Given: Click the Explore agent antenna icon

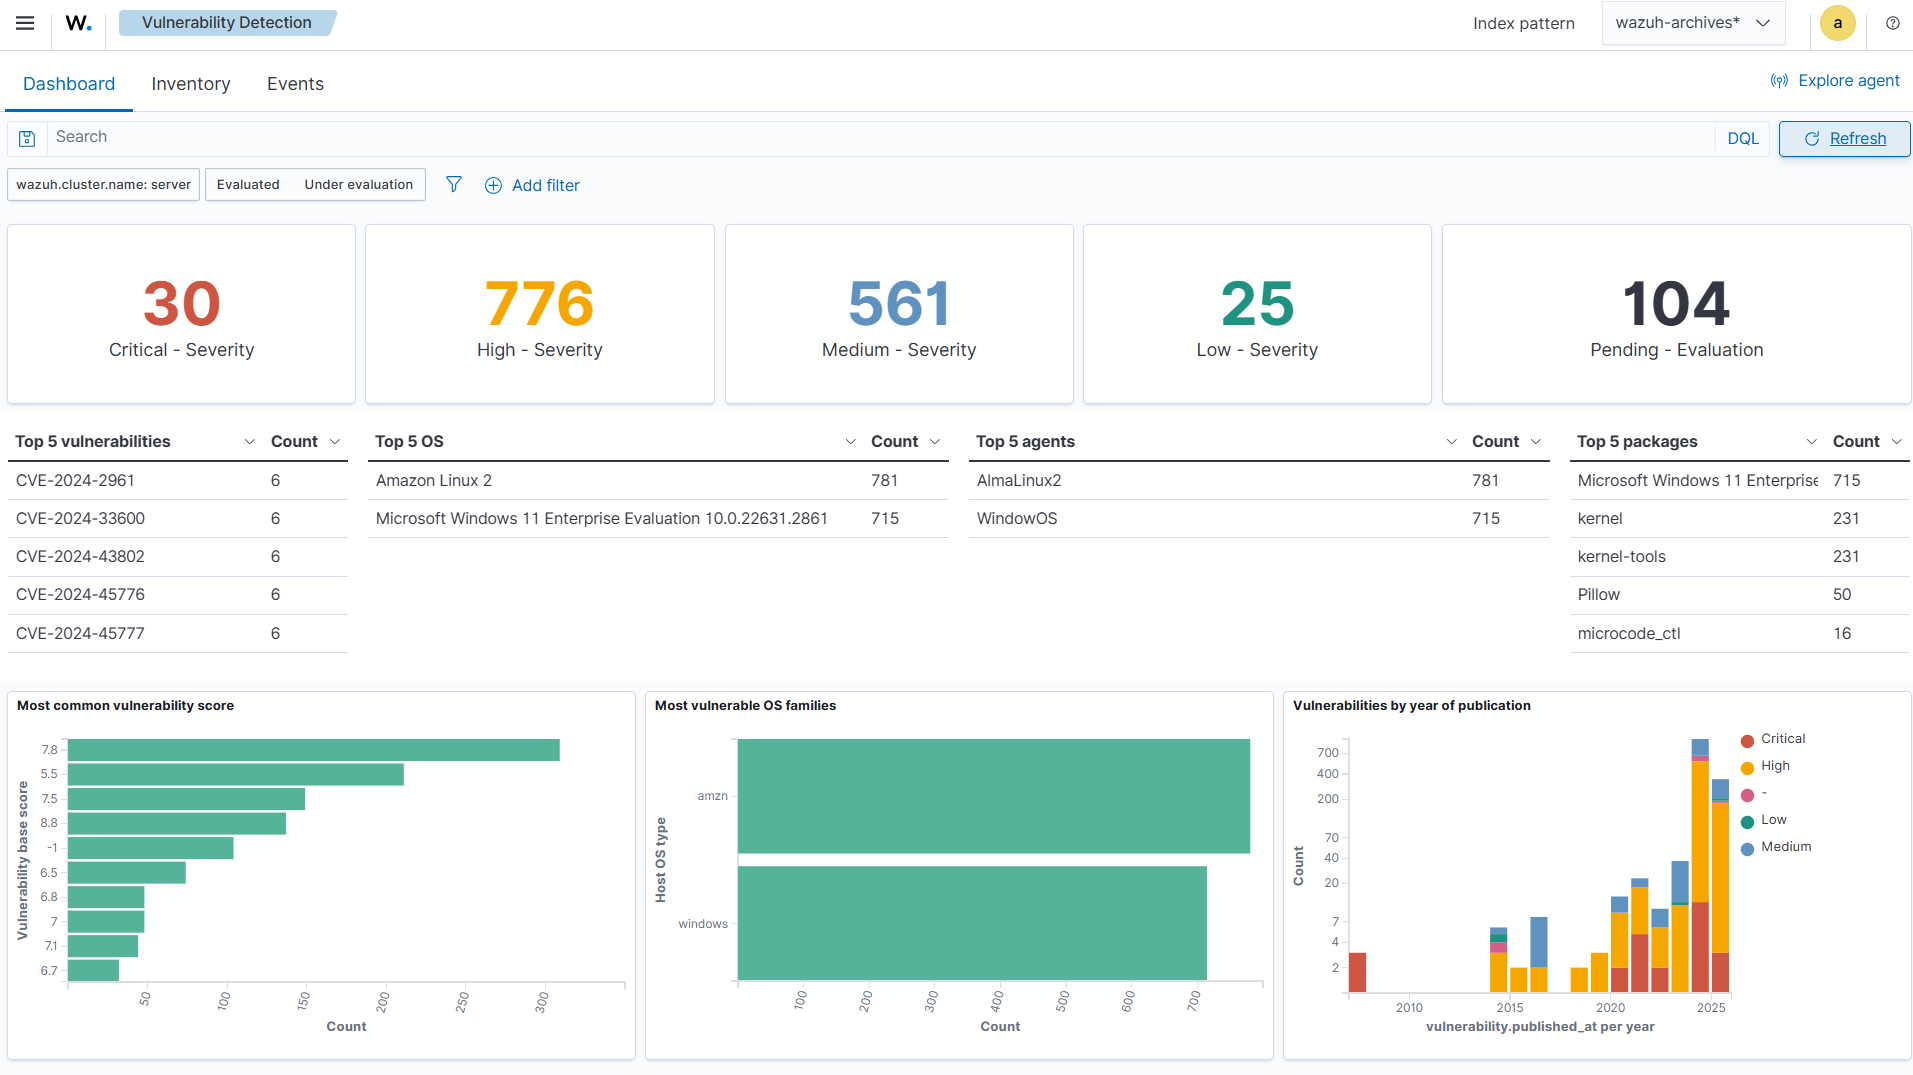Looking at the screenshot, I should (x=1780, y=80).
